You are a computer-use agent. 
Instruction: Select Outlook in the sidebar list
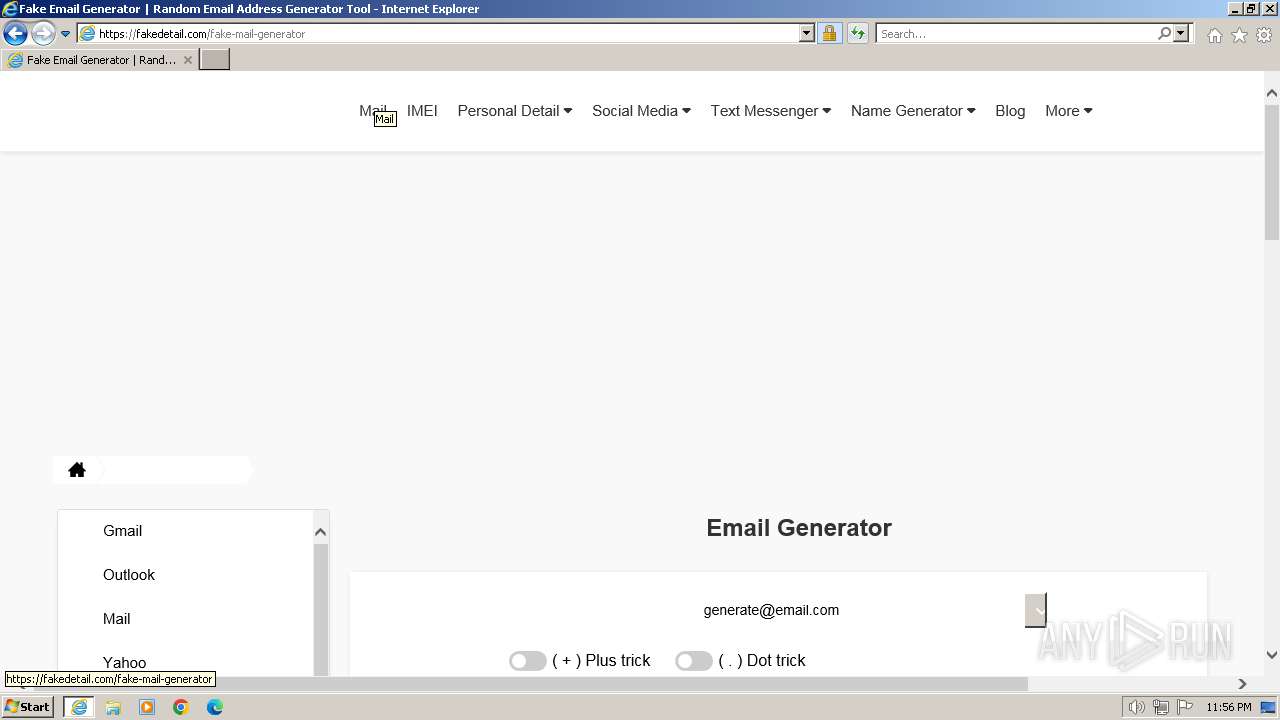pos(129,575)
